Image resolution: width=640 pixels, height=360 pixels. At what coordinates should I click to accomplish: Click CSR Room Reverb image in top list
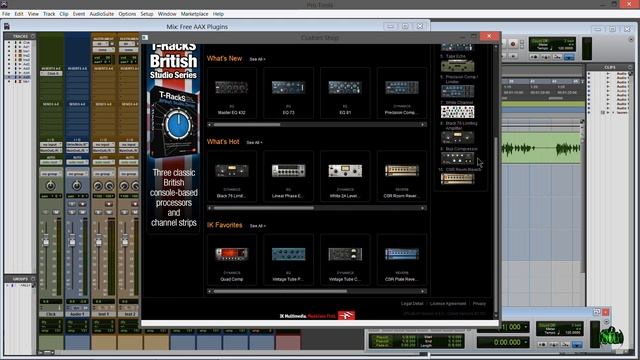pyautogui.click(x=457, y=178)
